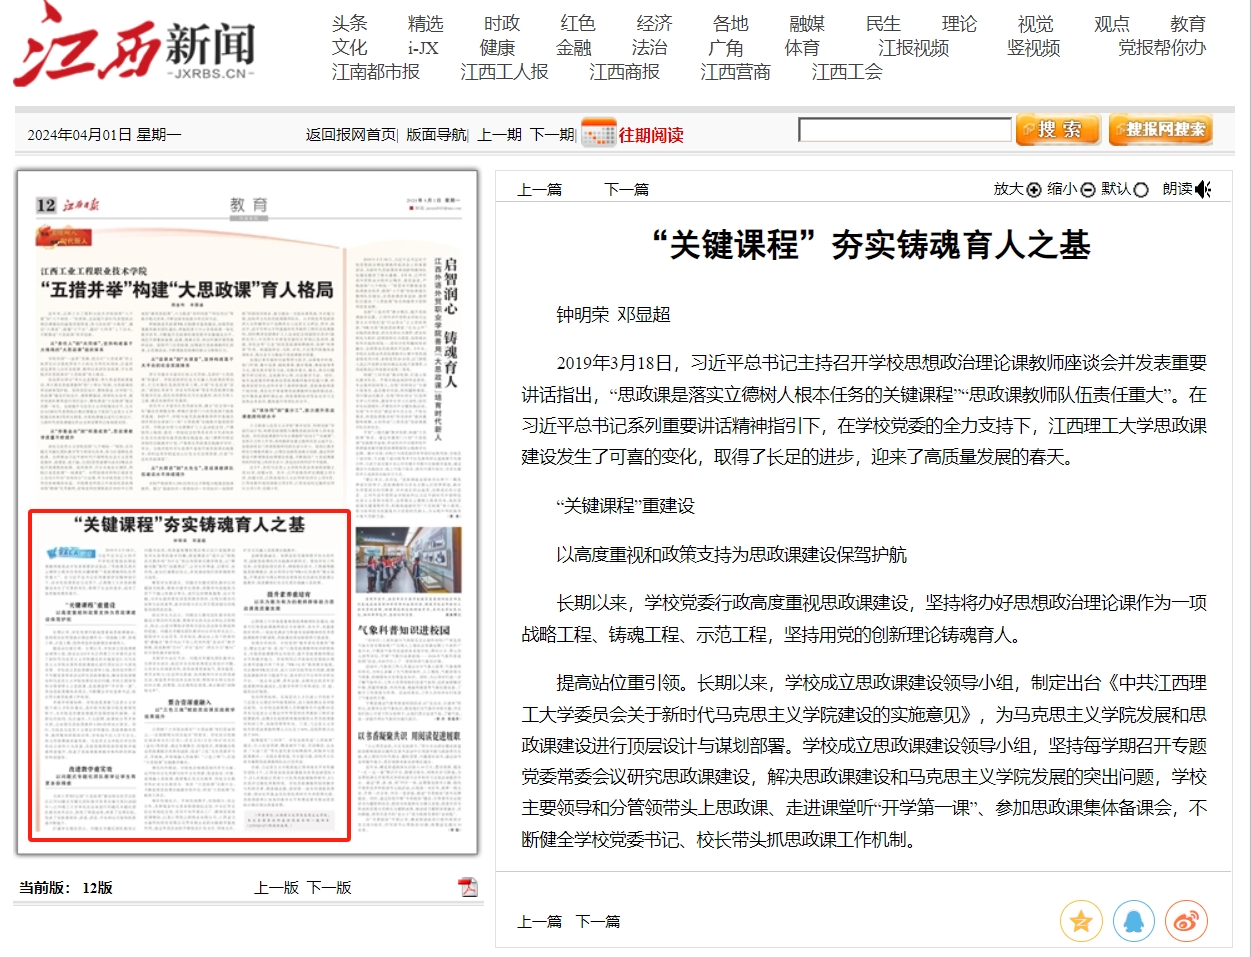This screenshot has height=957, width=1251.
Task: Open 版面导航 page navigation
Action: click(436, 134)
